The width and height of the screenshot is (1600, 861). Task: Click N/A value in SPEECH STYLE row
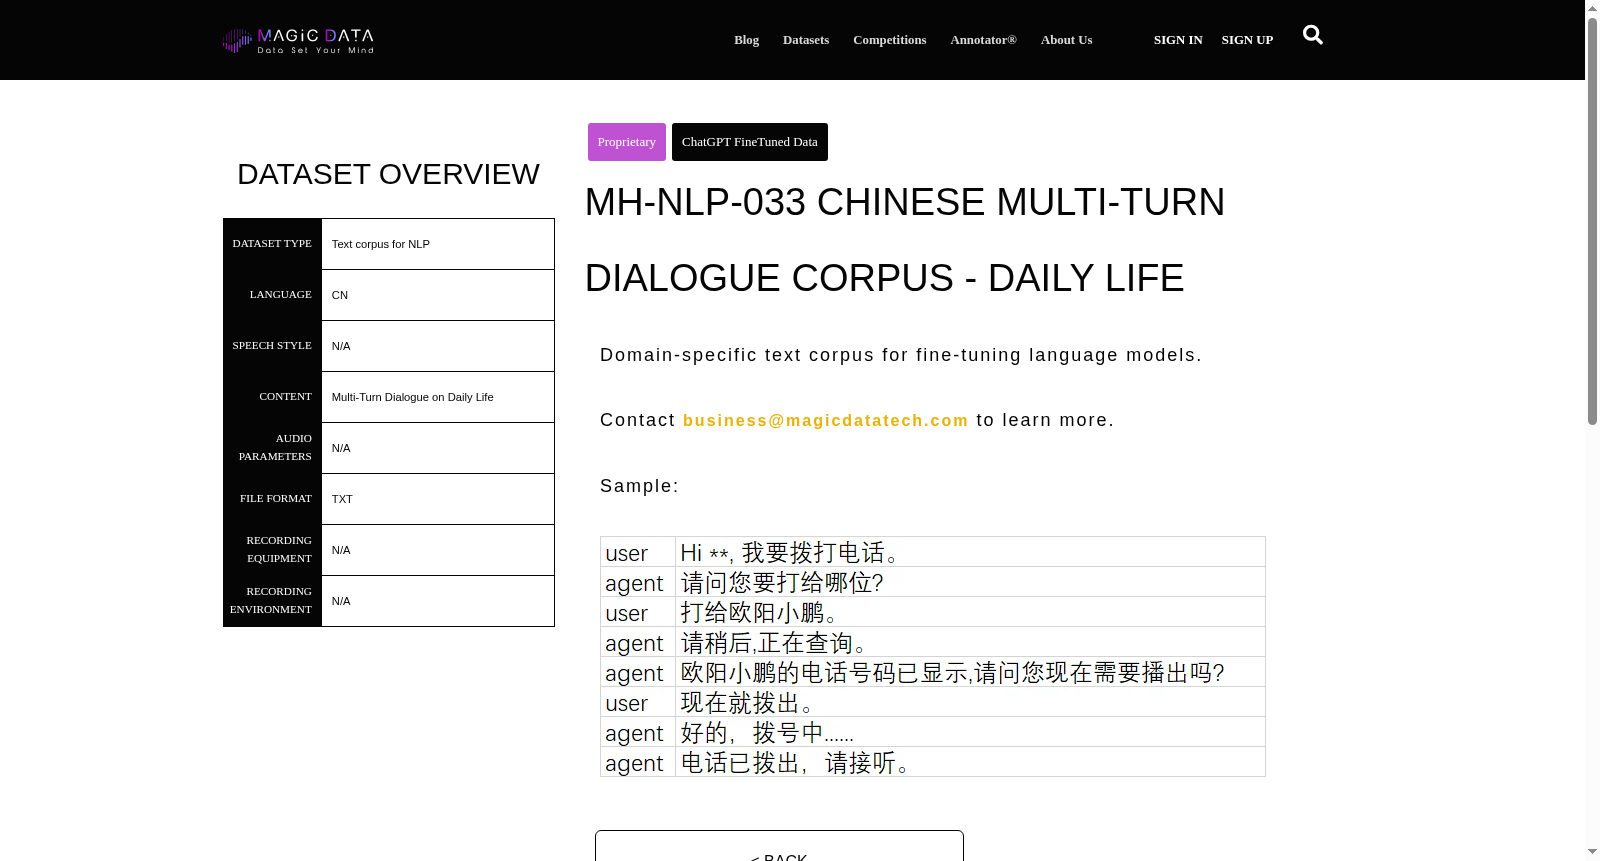click(341, 346)
